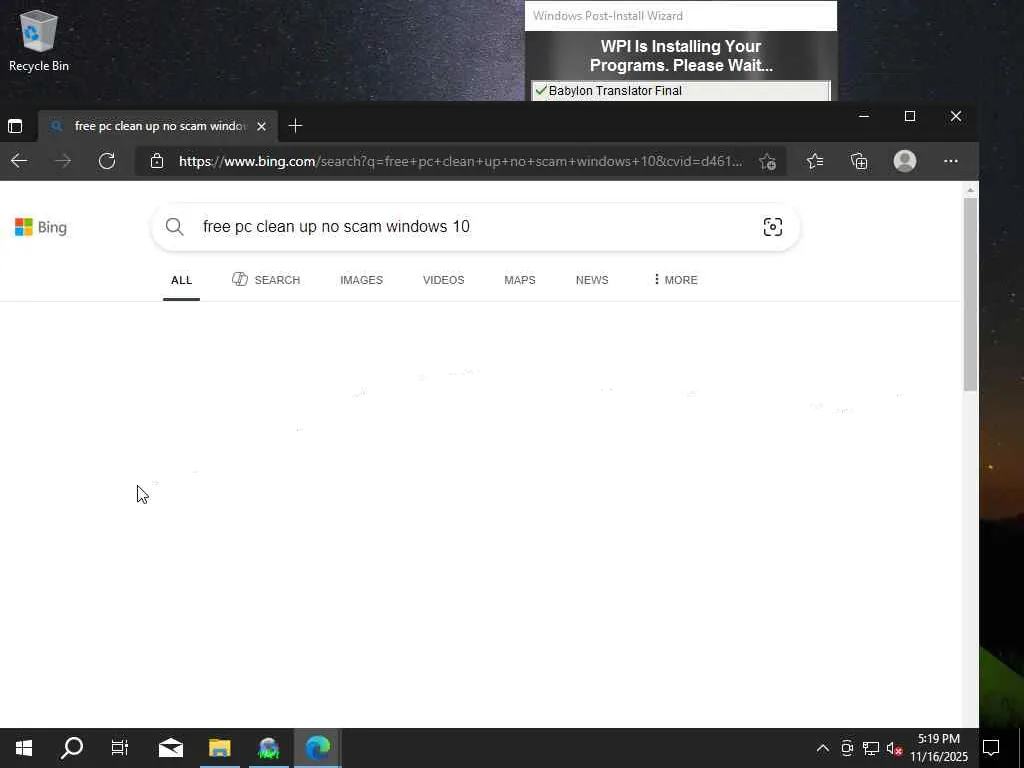1024x768 pixels.
Task: Open the clock showing 5:19 PM
Action: (x=939, y=748)
